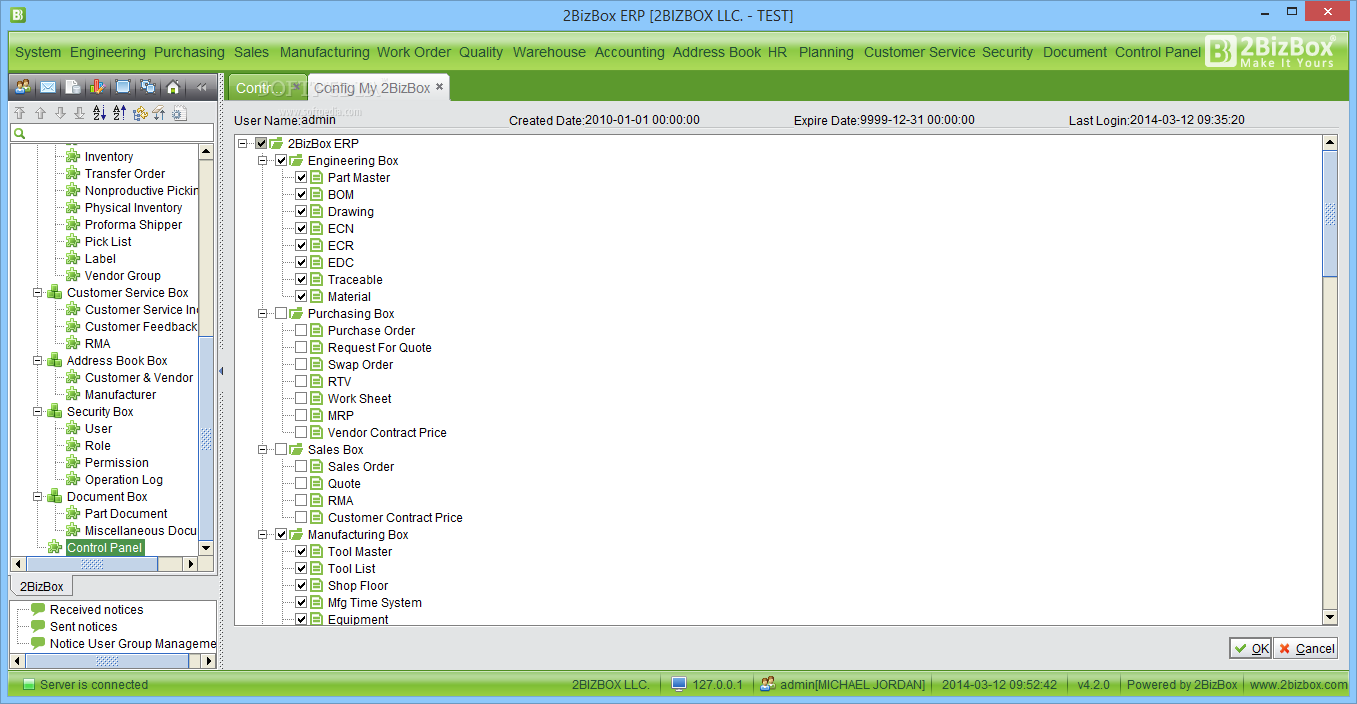Click the status bar monitor icon
The height and width of the screenshot is (704, 1357).
coord(679,684)
